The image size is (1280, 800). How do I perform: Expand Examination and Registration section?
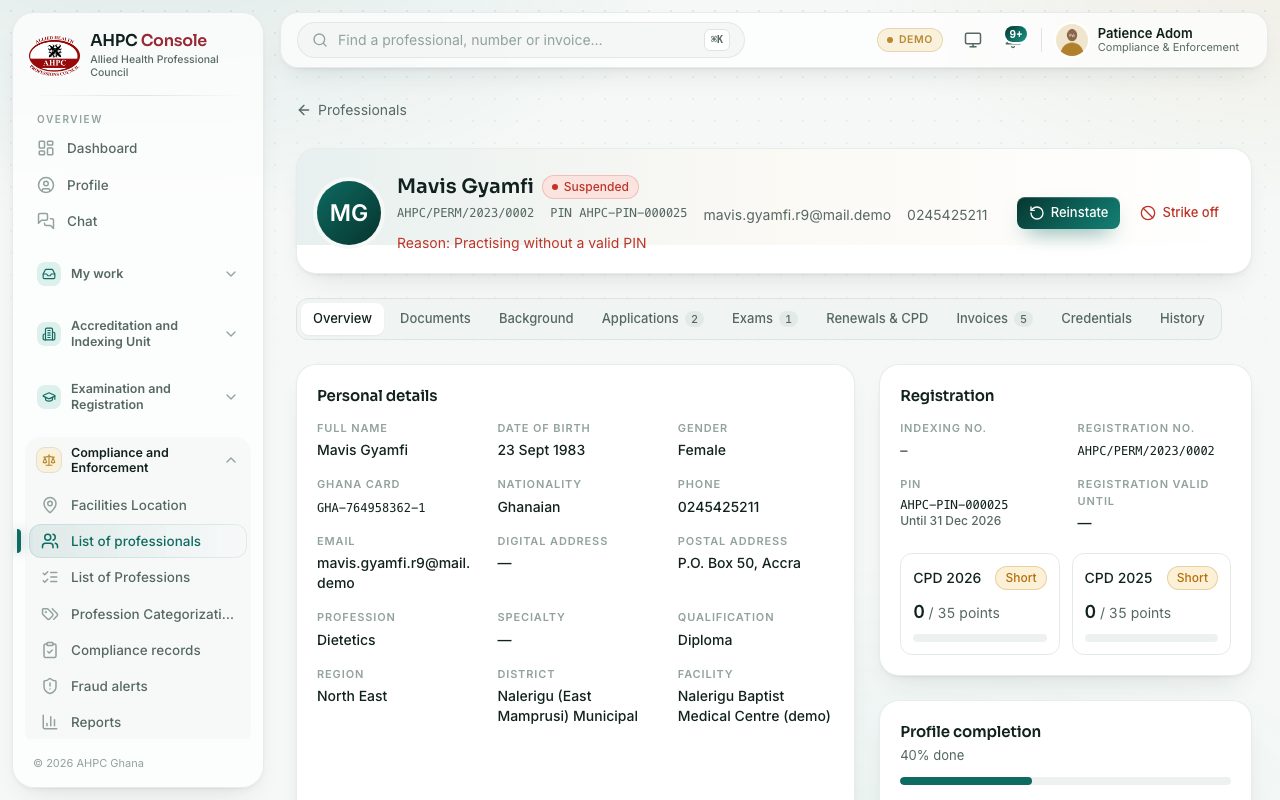pyautogui.click(x=138, y=397)
